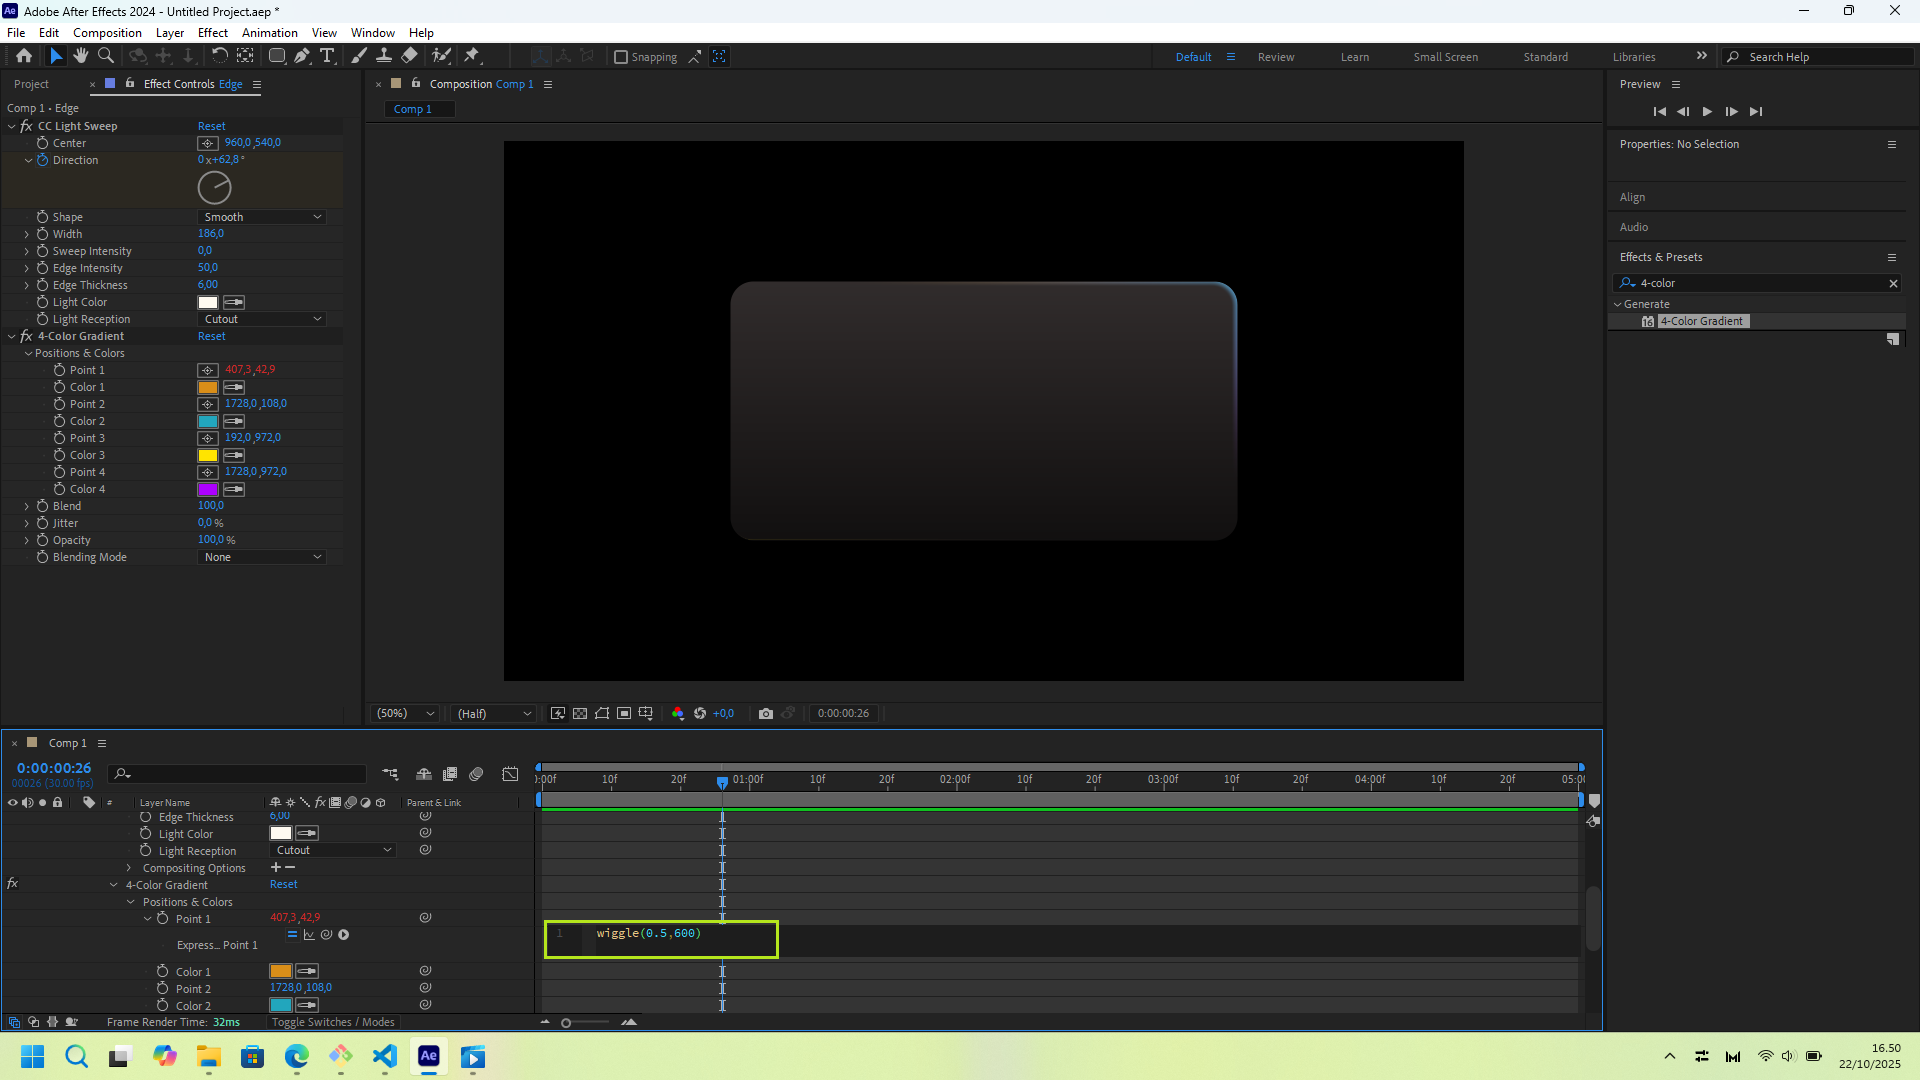
Task: Reset the 4-Color Gradient effect
Action: (211, 337)
